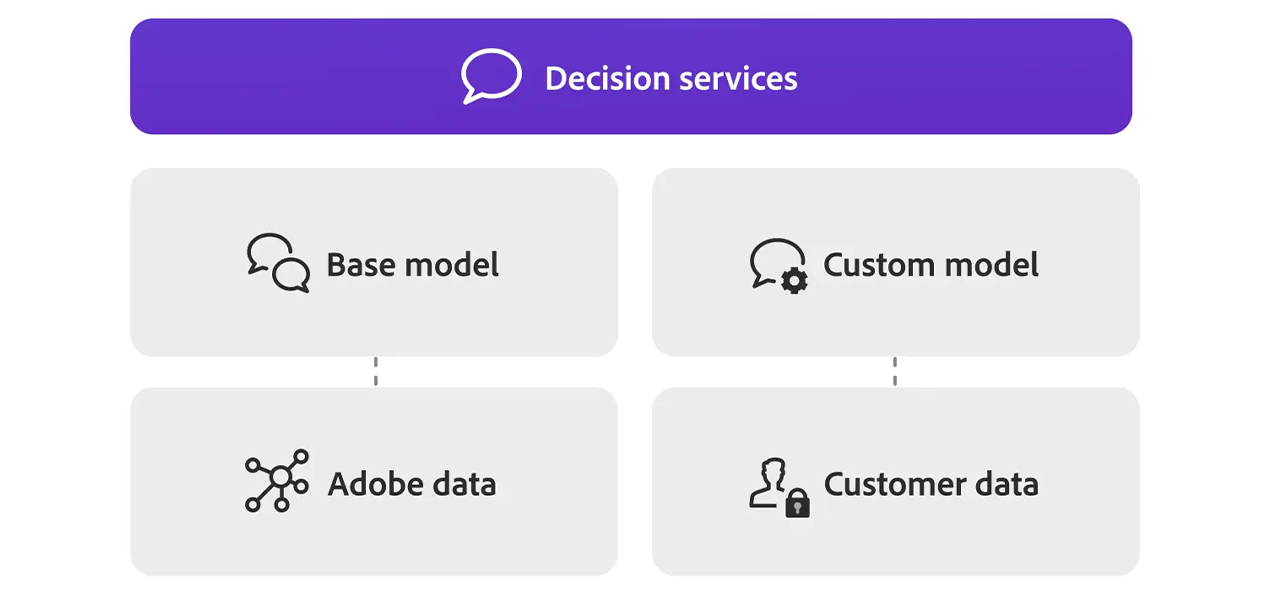Click the central hub node of Adobe data icon

tap(279, 478)
